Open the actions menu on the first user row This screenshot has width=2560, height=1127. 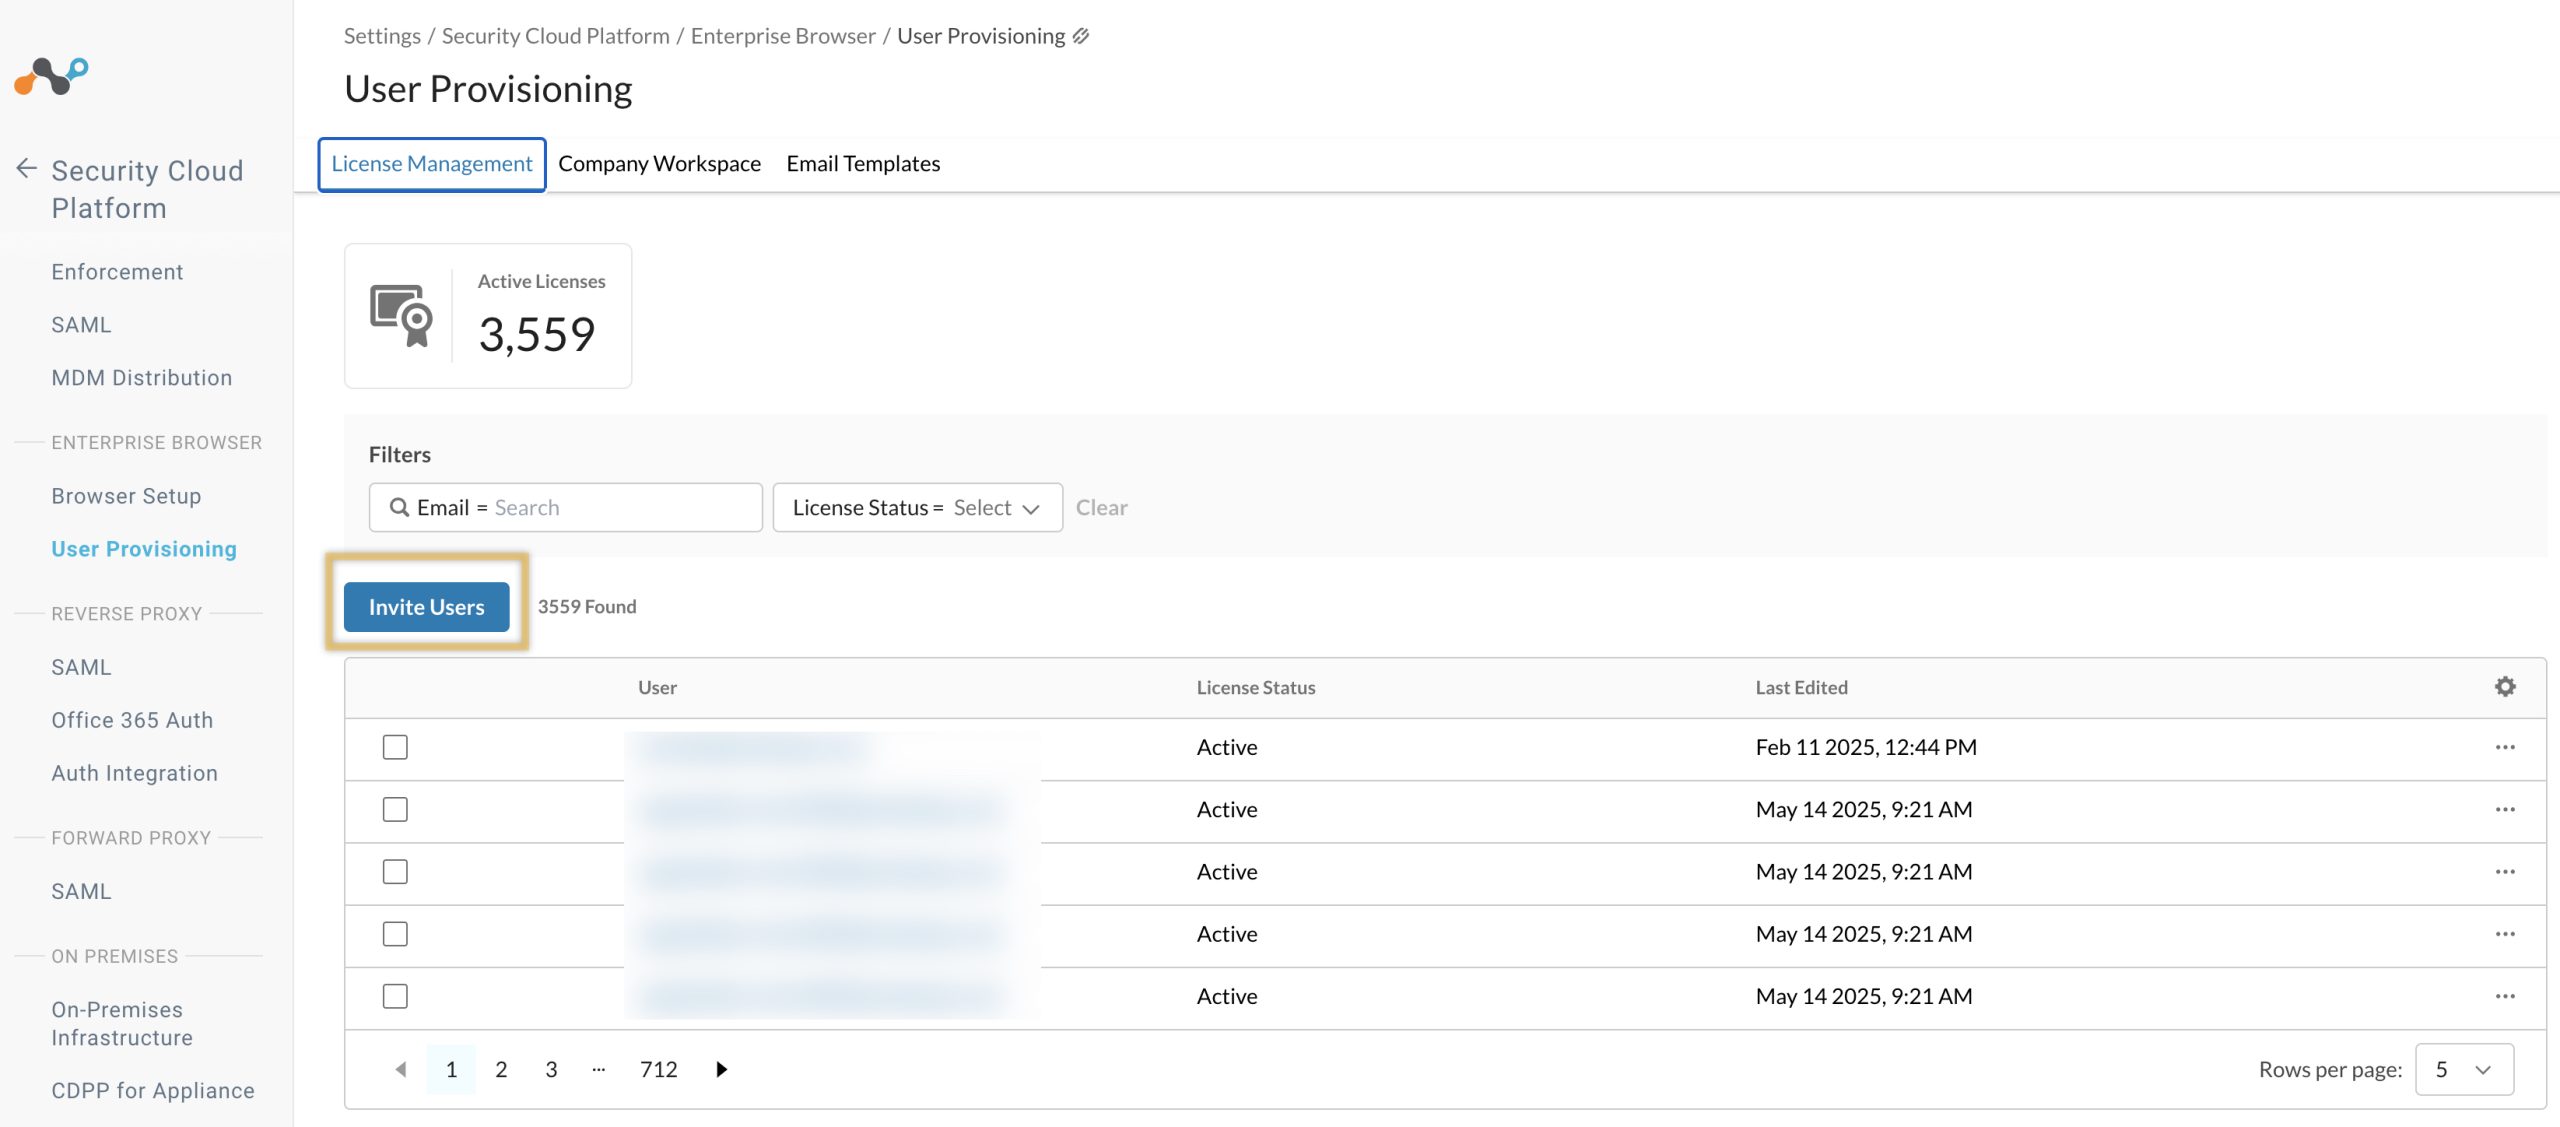[x=2505, y=747]
